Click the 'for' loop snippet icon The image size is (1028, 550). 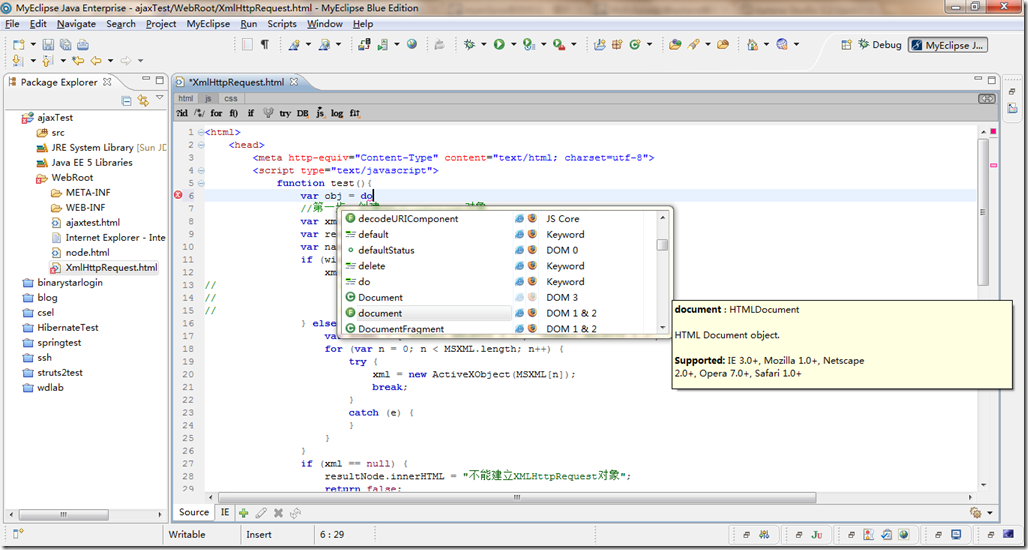pyautogui.click(x=216, y=113)
